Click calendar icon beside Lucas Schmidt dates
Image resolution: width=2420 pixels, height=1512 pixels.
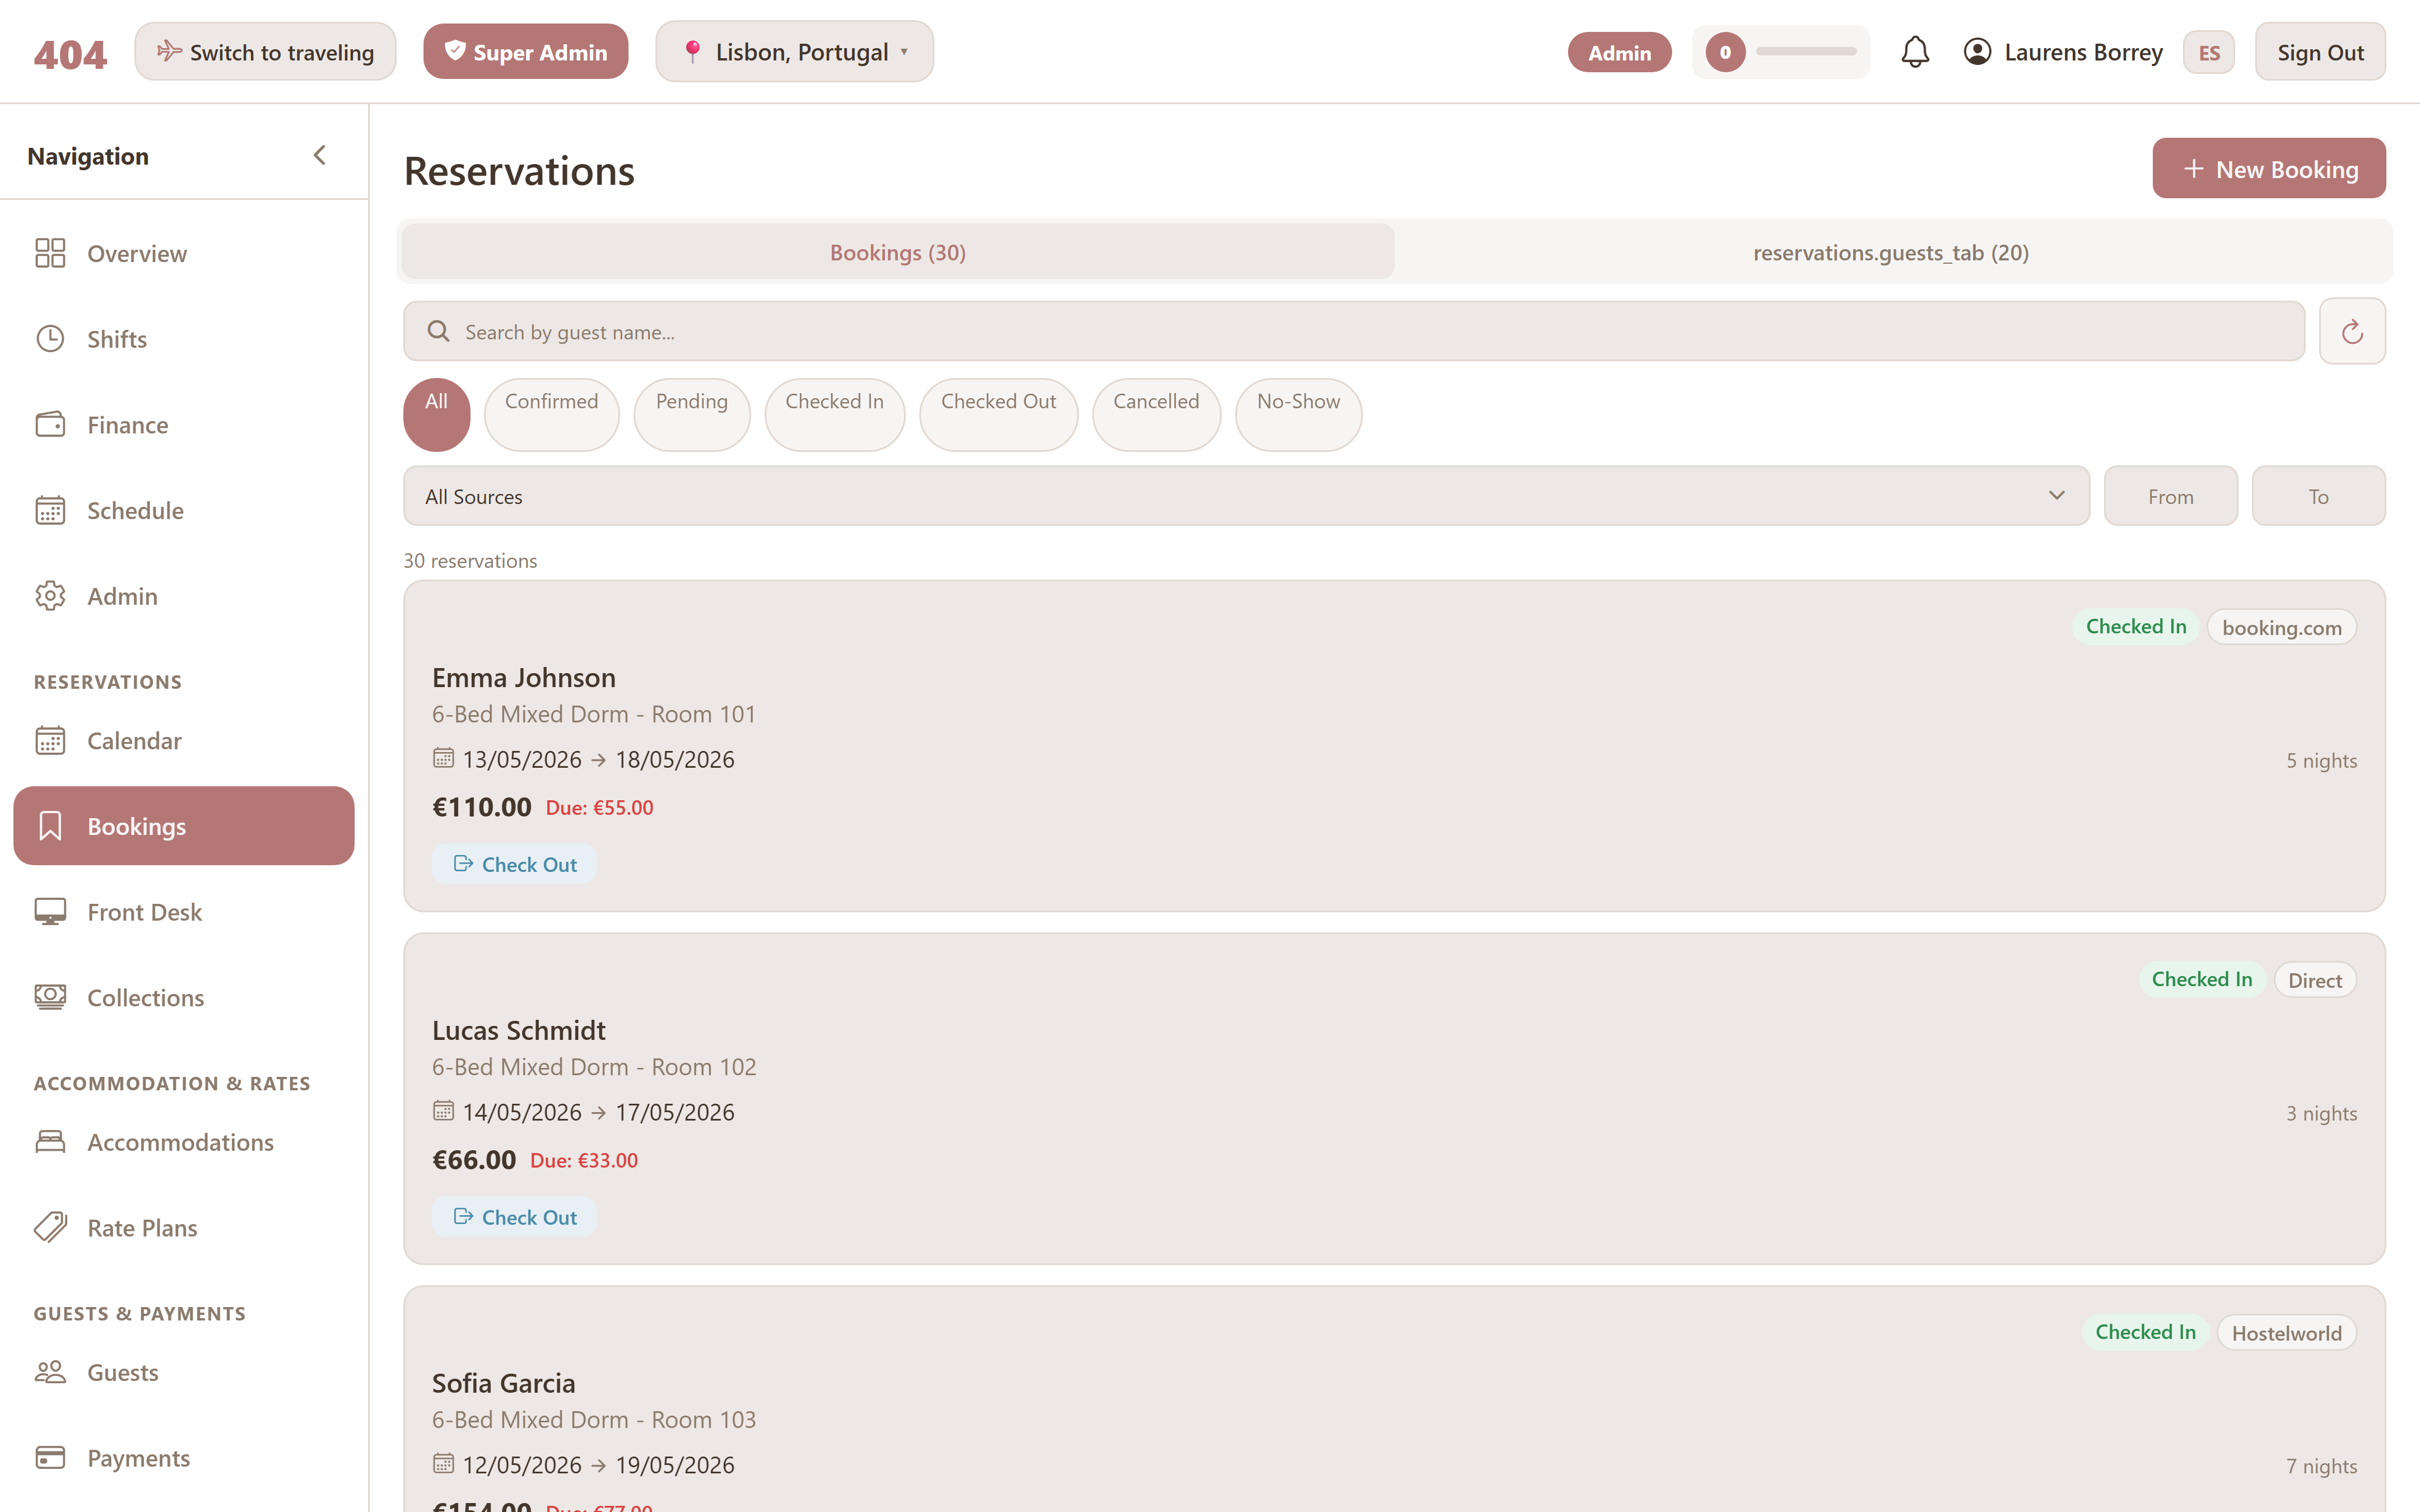[443, 1111]
